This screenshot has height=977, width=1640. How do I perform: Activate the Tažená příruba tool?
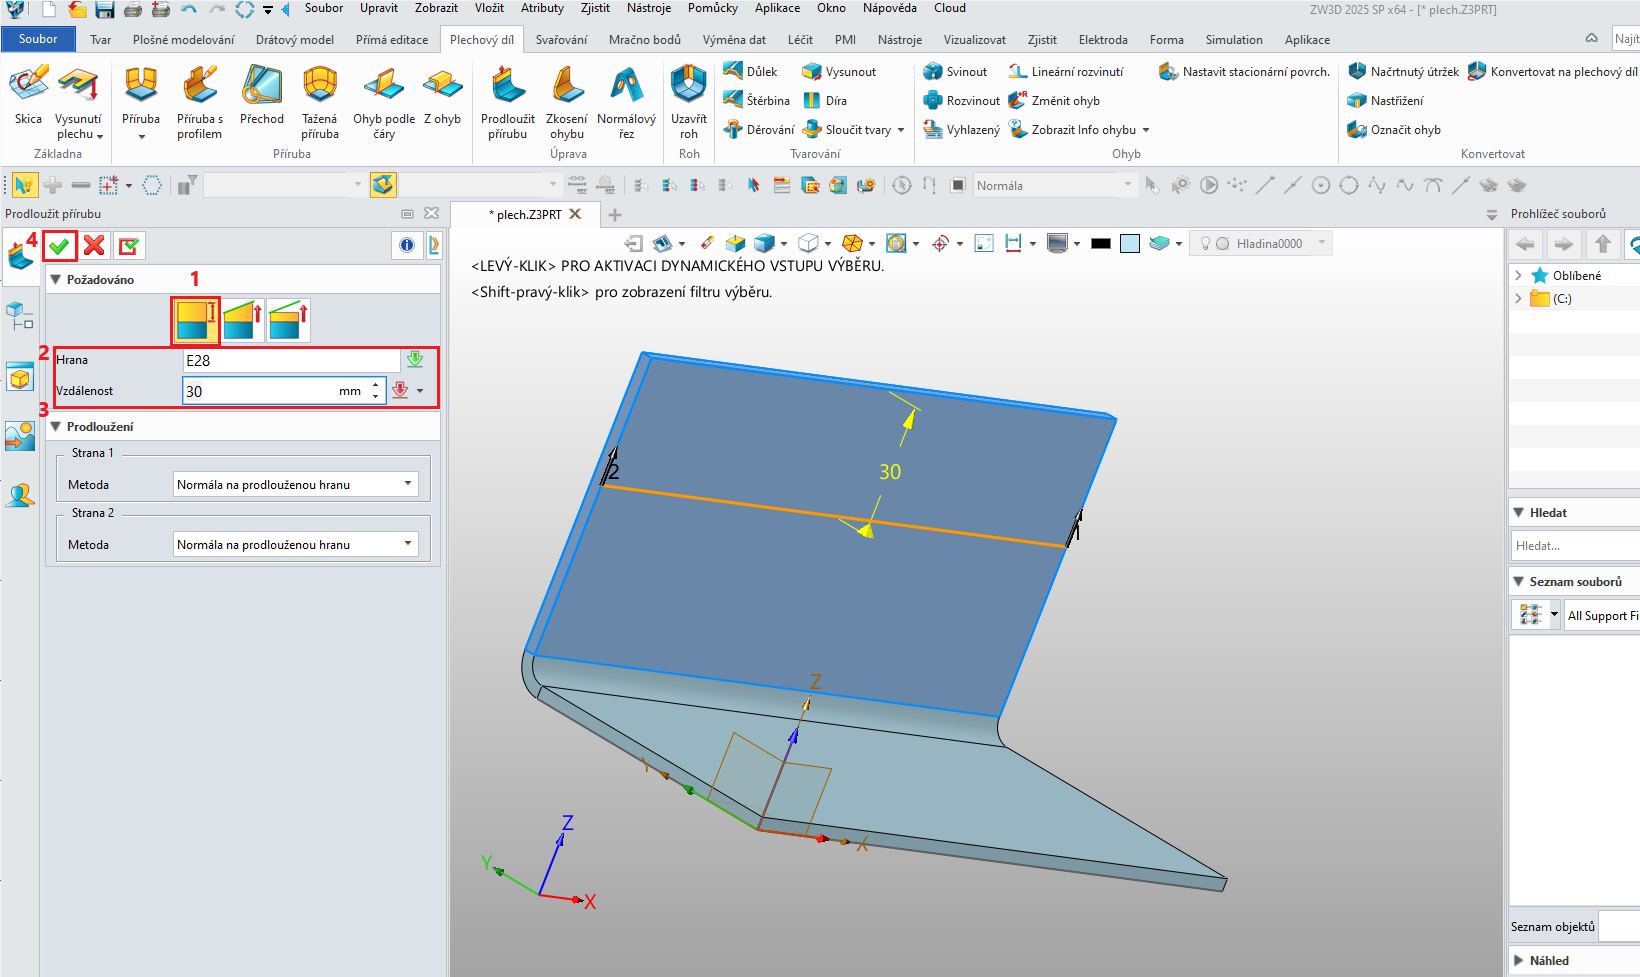(x=320, y=103)
